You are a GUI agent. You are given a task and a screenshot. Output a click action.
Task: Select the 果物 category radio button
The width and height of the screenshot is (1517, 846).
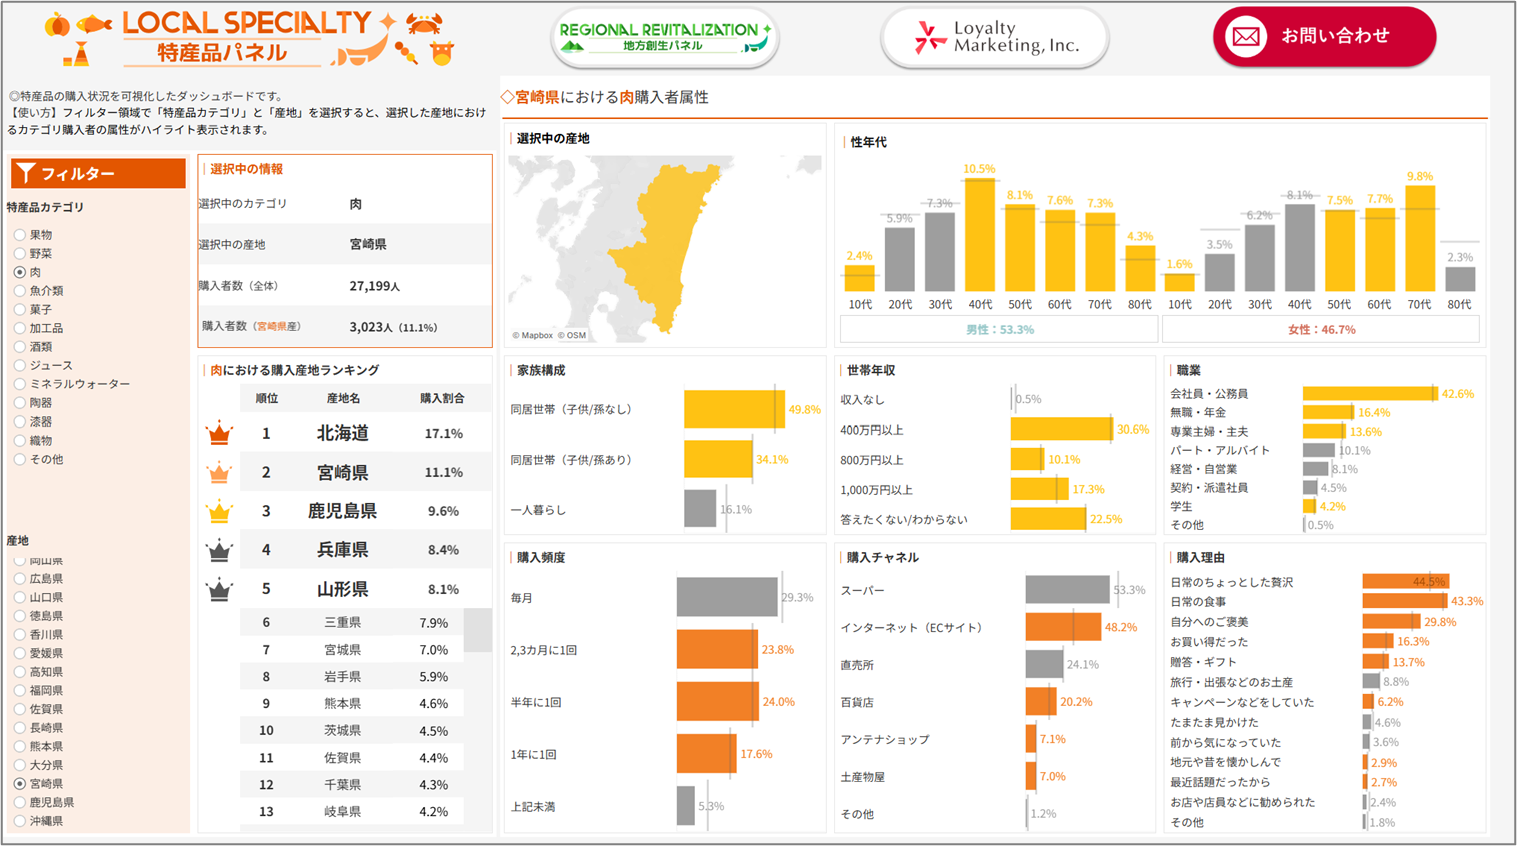tap(20, 235)
